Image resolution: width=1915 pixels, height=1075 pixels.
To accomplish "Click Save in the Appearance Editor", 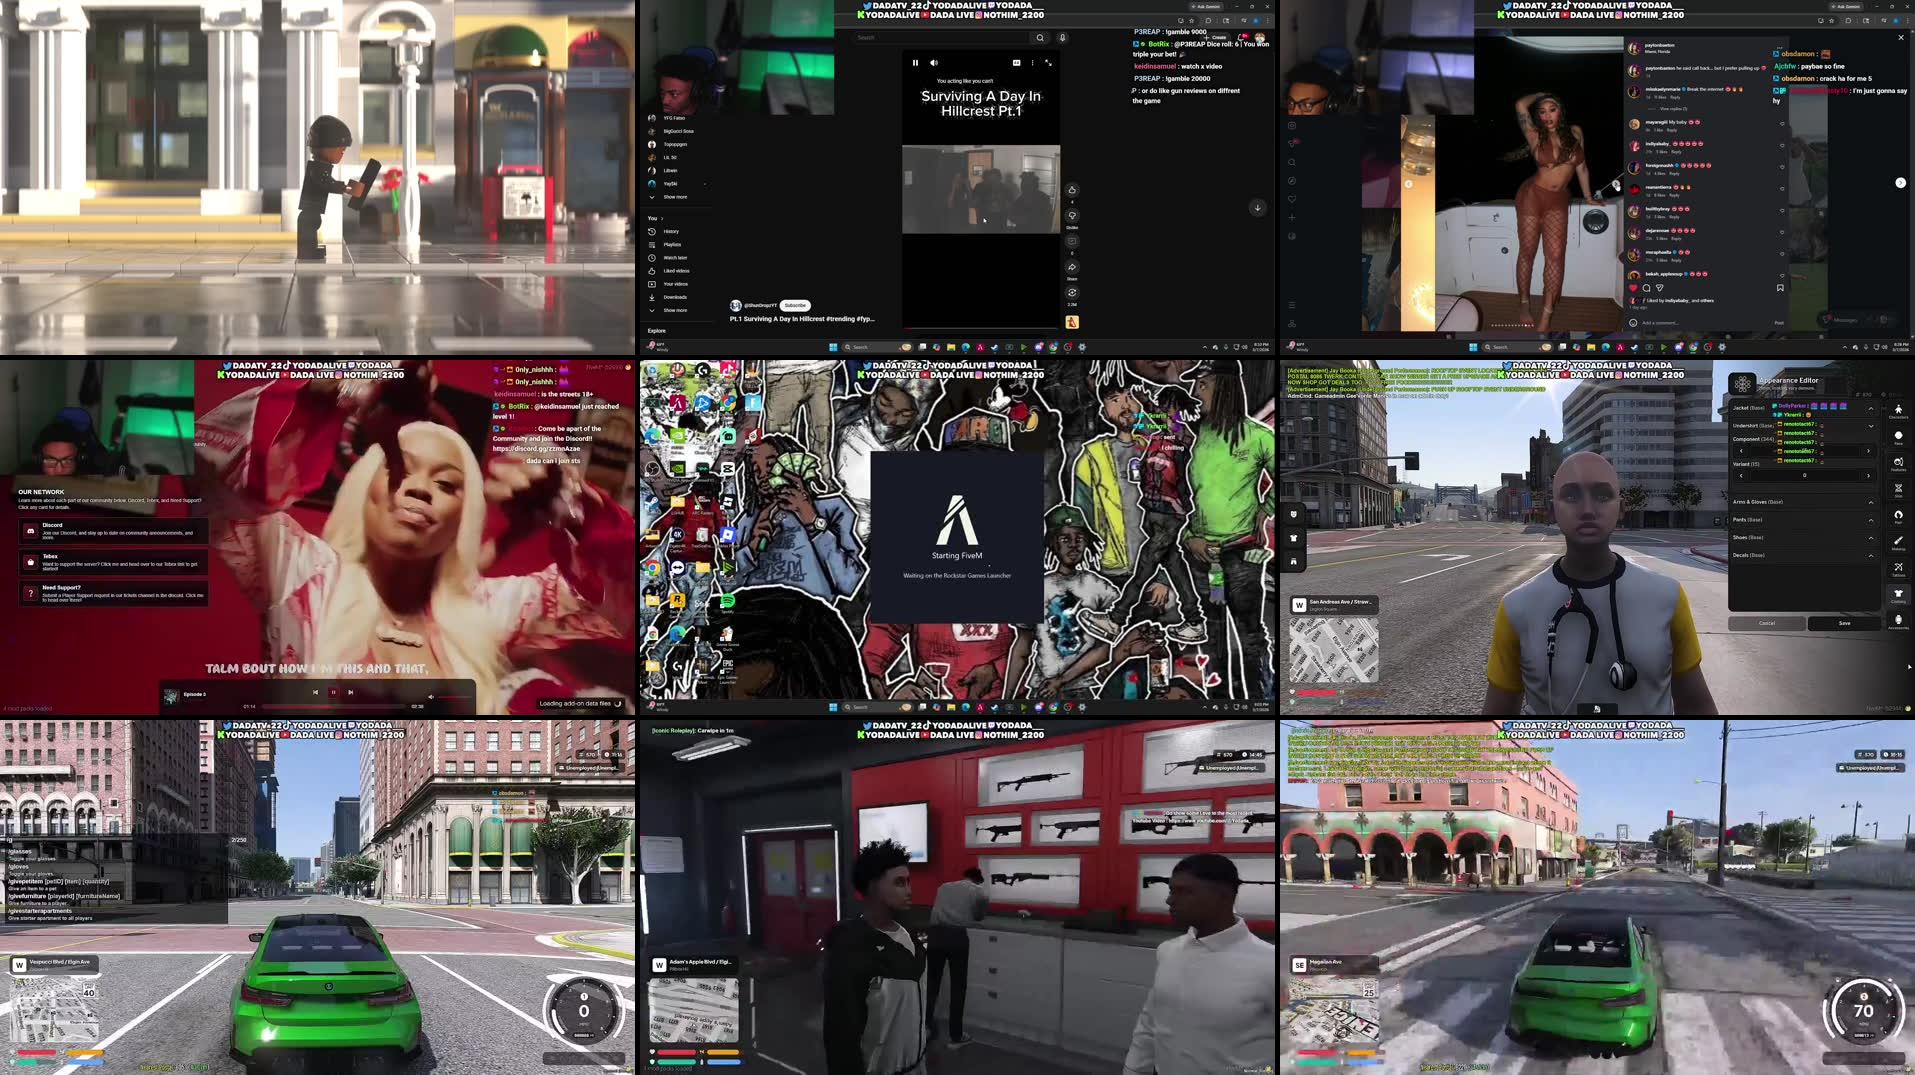I will [1844, 623].
